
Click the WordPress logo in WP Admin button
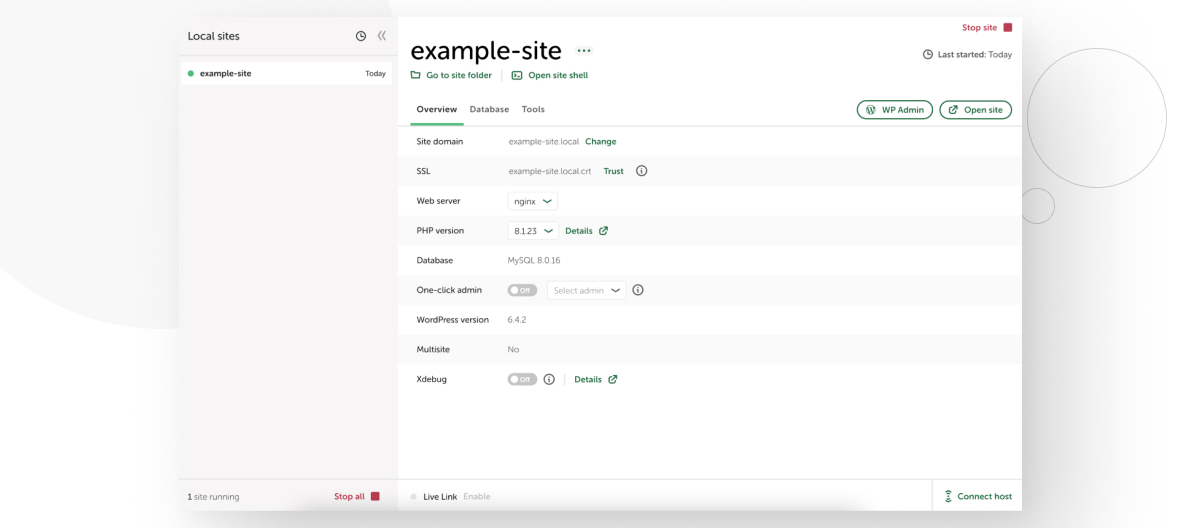(x=871, y=110)
